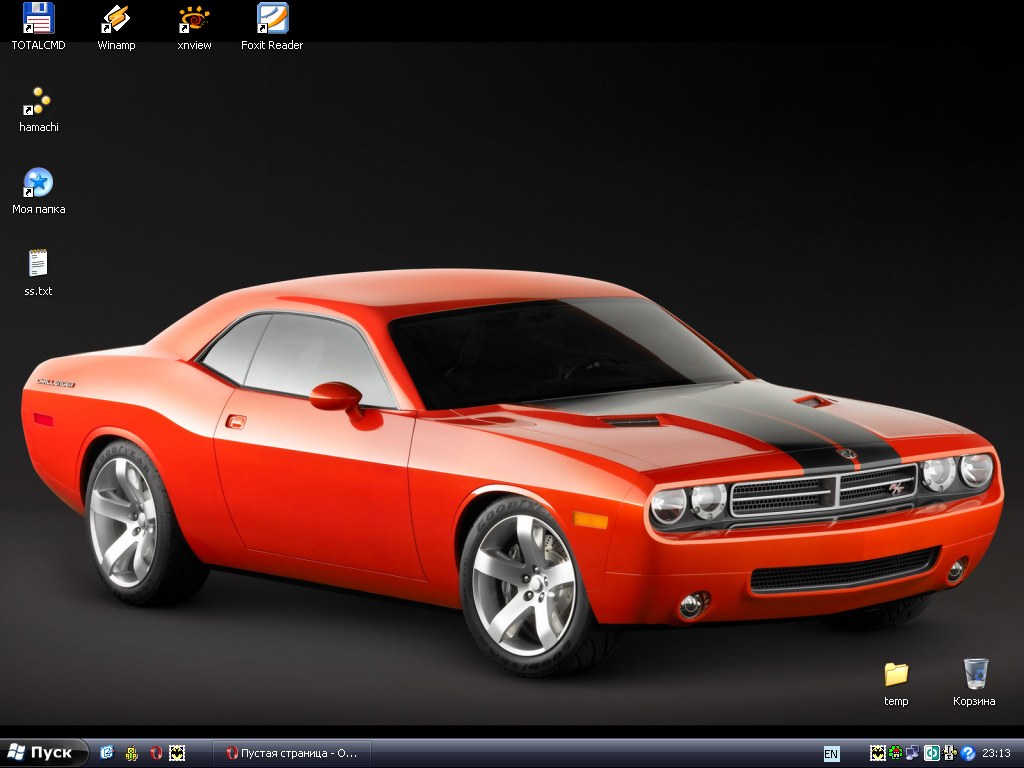
Task: Open the EN language indicator menu
Action: 831,754
